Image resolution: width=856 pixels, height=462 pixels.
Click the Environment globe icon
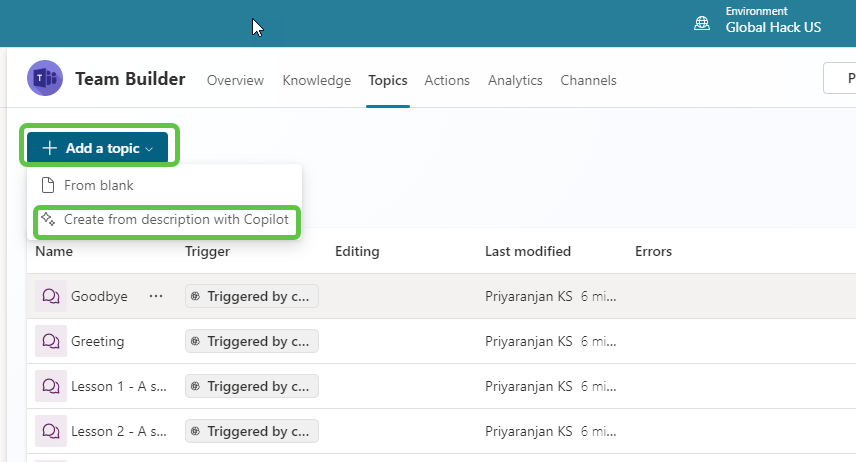[x=703, y=22]
